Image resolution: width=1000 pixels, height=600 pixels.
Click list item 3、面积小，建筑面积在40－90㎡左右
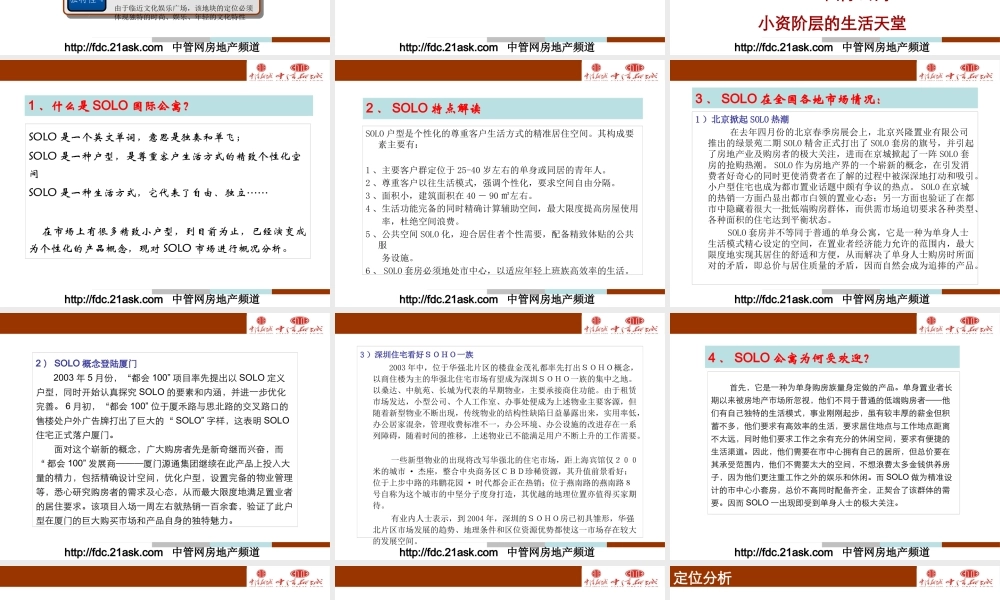coord(448,196)
